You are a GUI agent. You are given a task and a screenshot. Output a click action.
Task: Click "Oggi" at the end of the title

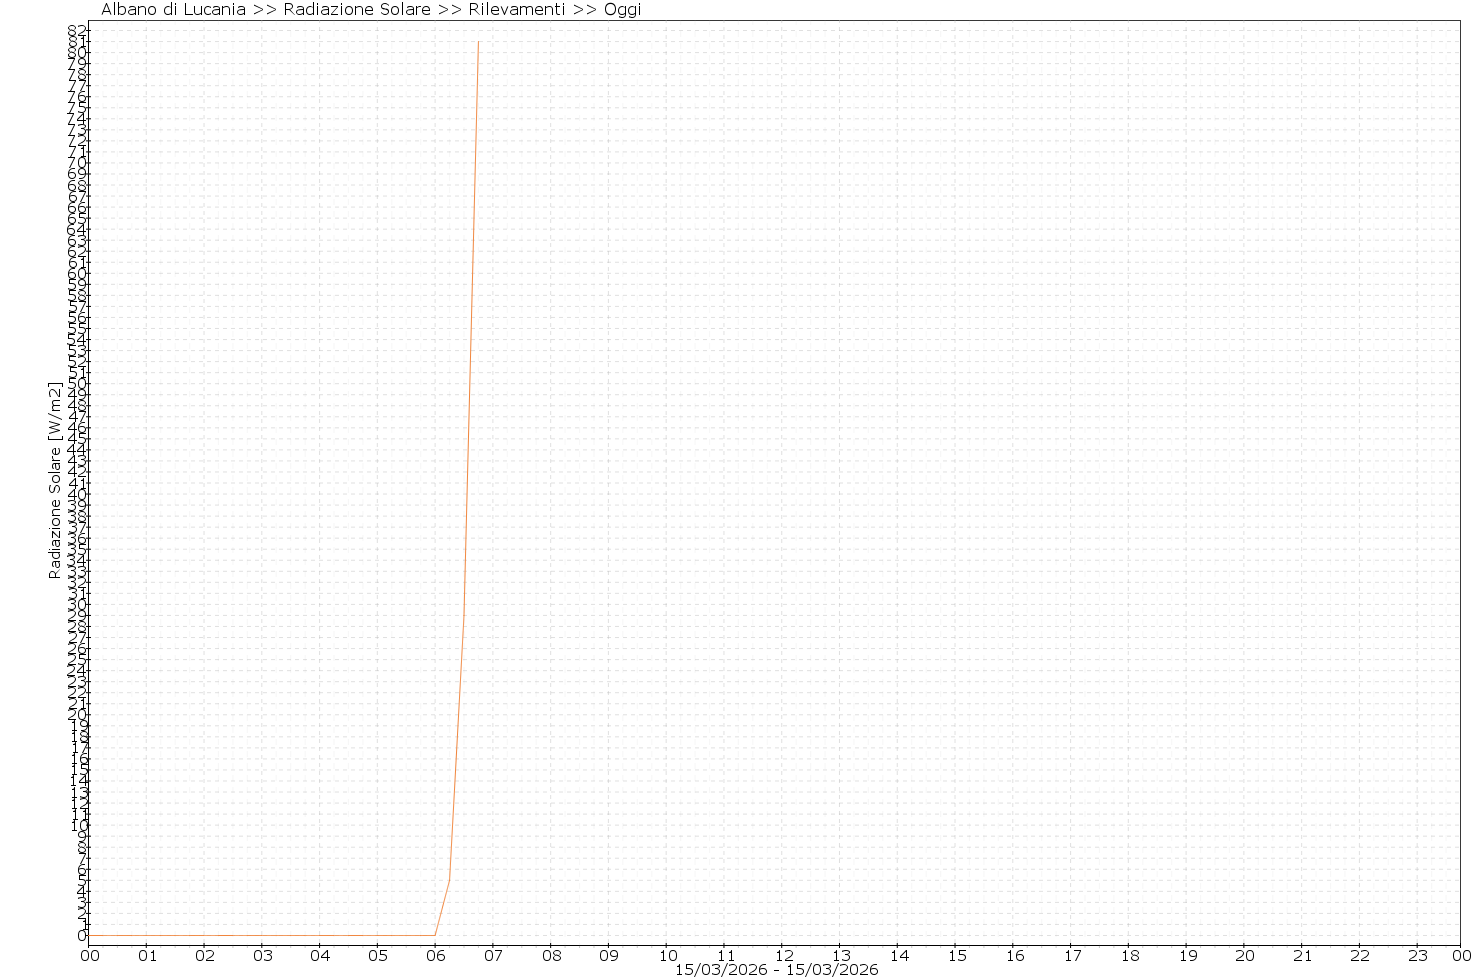(622, 10)
